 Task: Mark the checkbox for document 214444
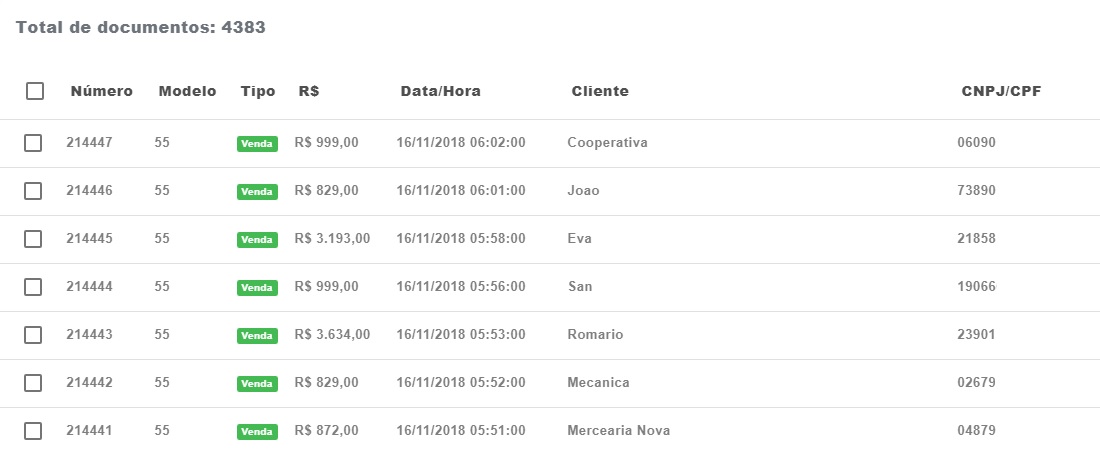click(33, 287)
